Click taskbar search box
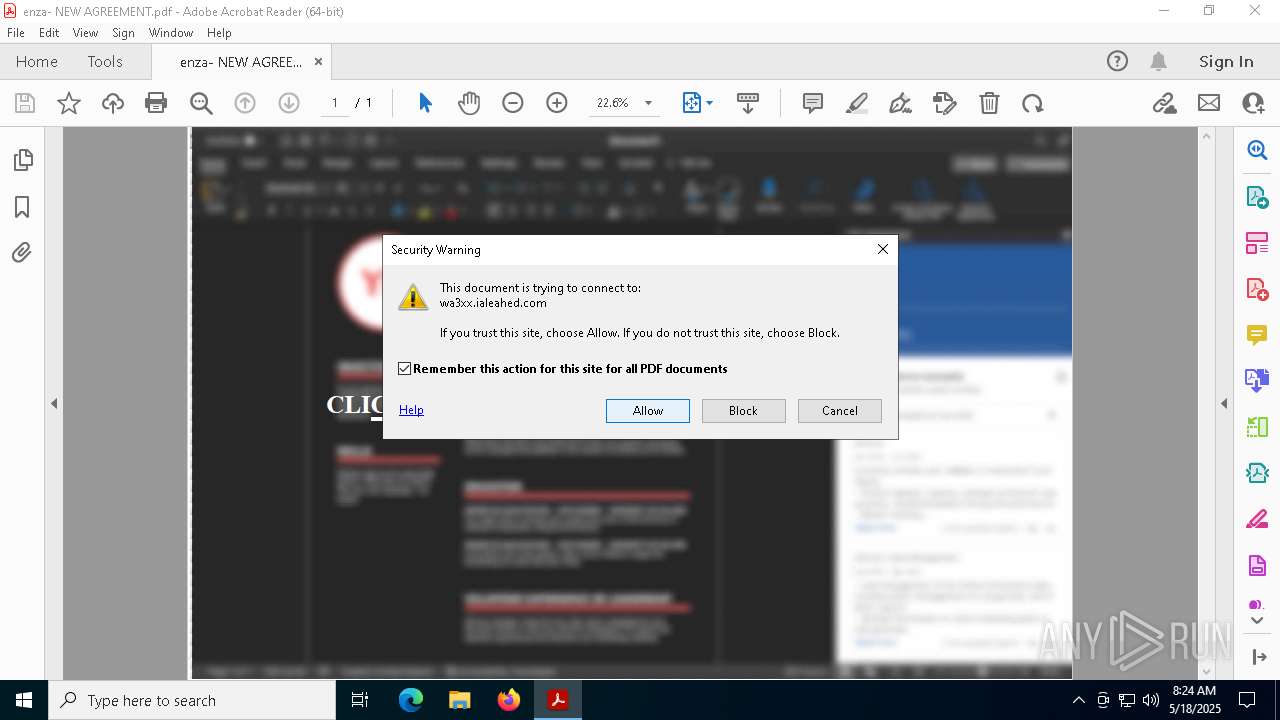This screenshot has height=720, width=1280. [x=192, y=700]
